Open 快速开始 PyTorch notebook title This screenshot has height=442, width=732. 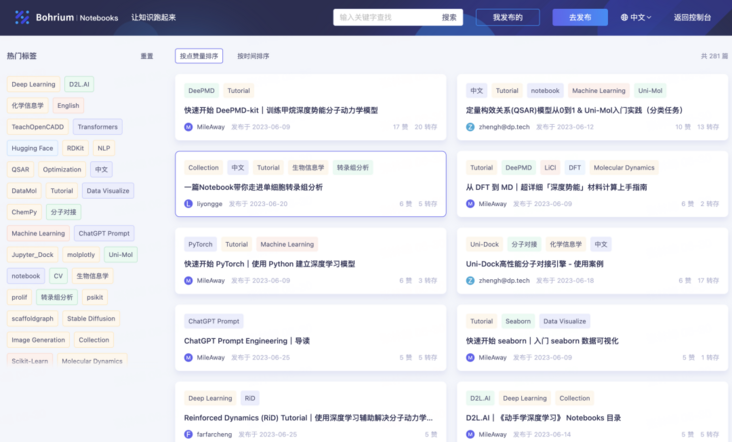coord(269,264)
